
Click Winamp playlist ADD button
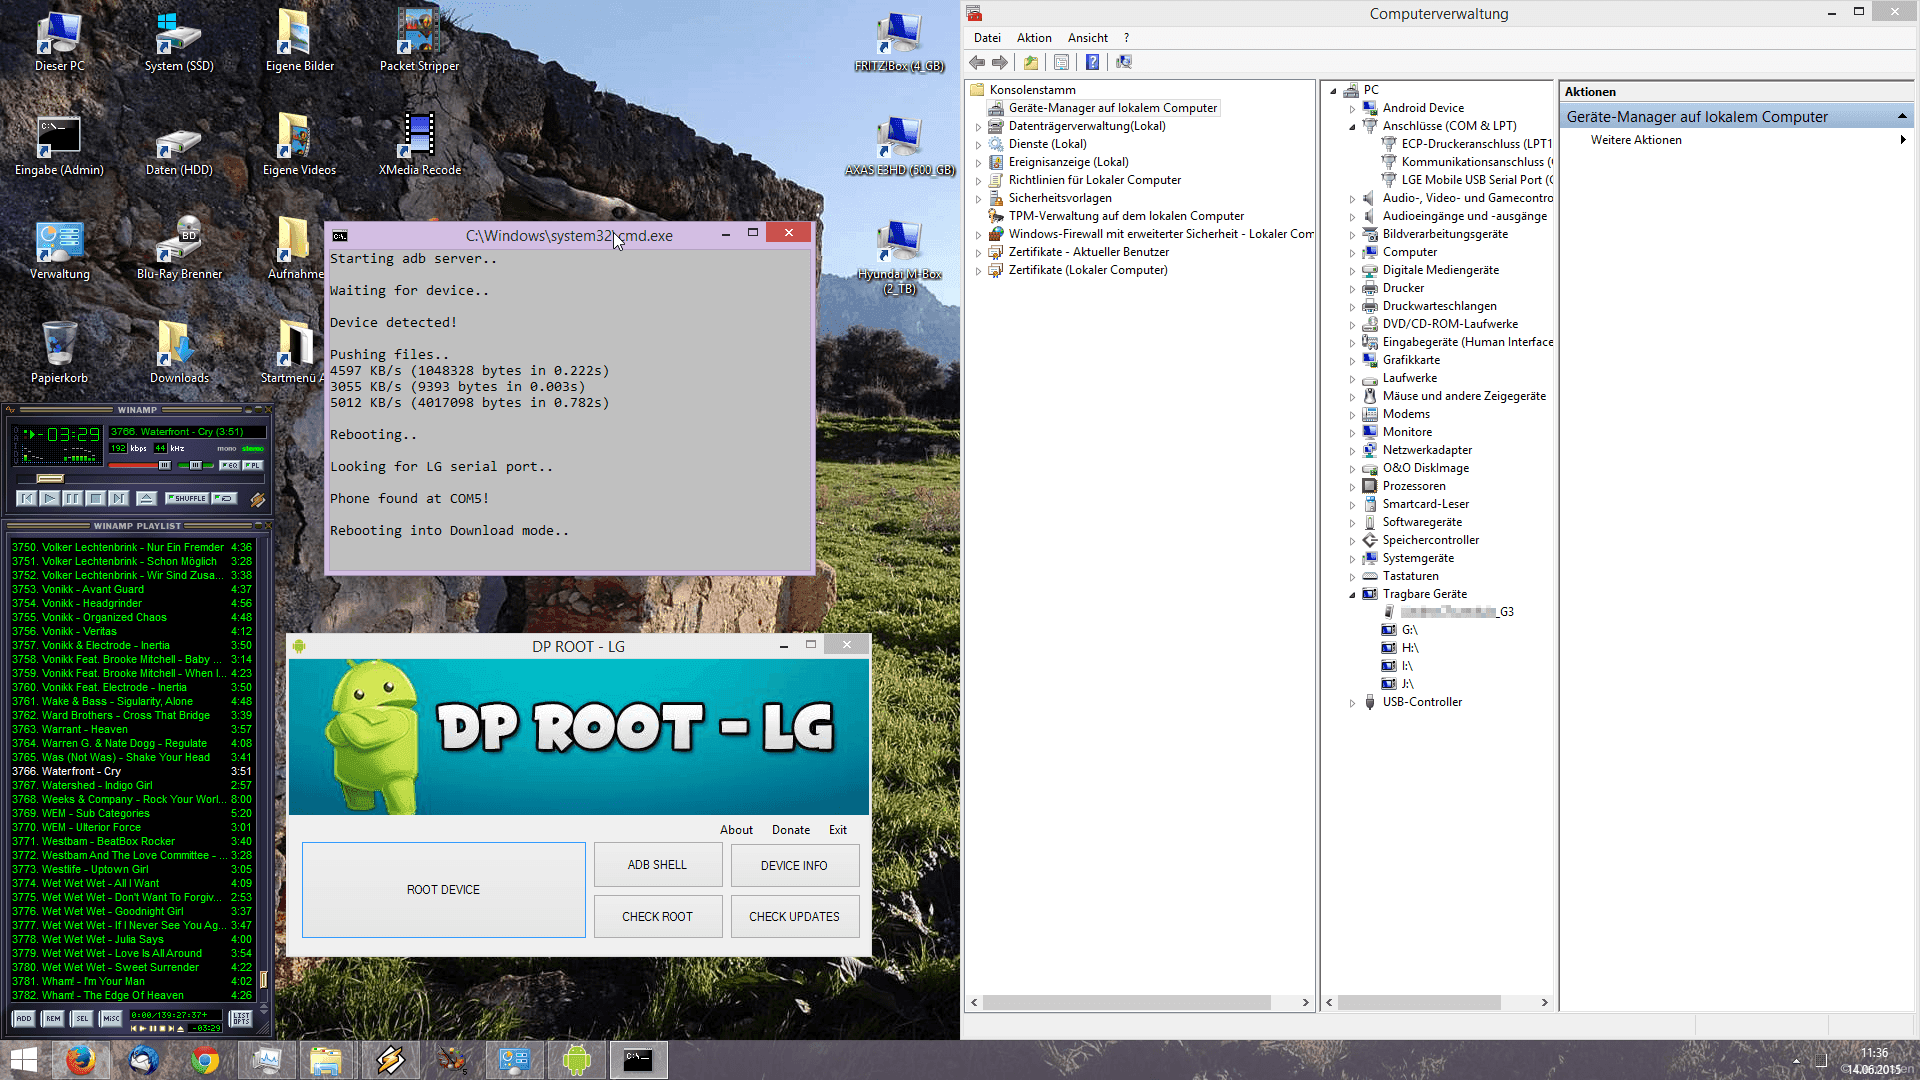tap(23, 1018)
